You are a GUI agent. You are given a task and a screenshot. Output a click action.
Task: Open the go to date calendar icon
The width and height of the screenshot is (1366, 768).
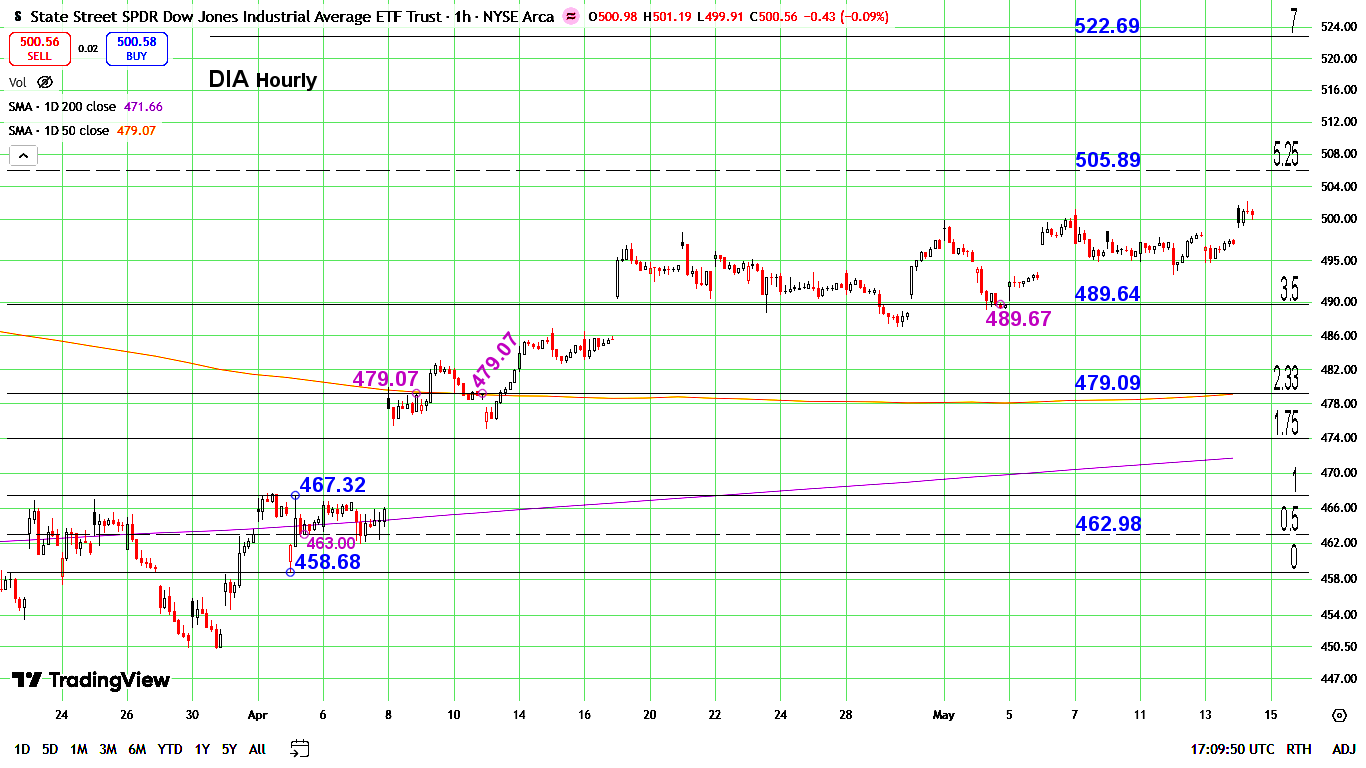[300, 748]
